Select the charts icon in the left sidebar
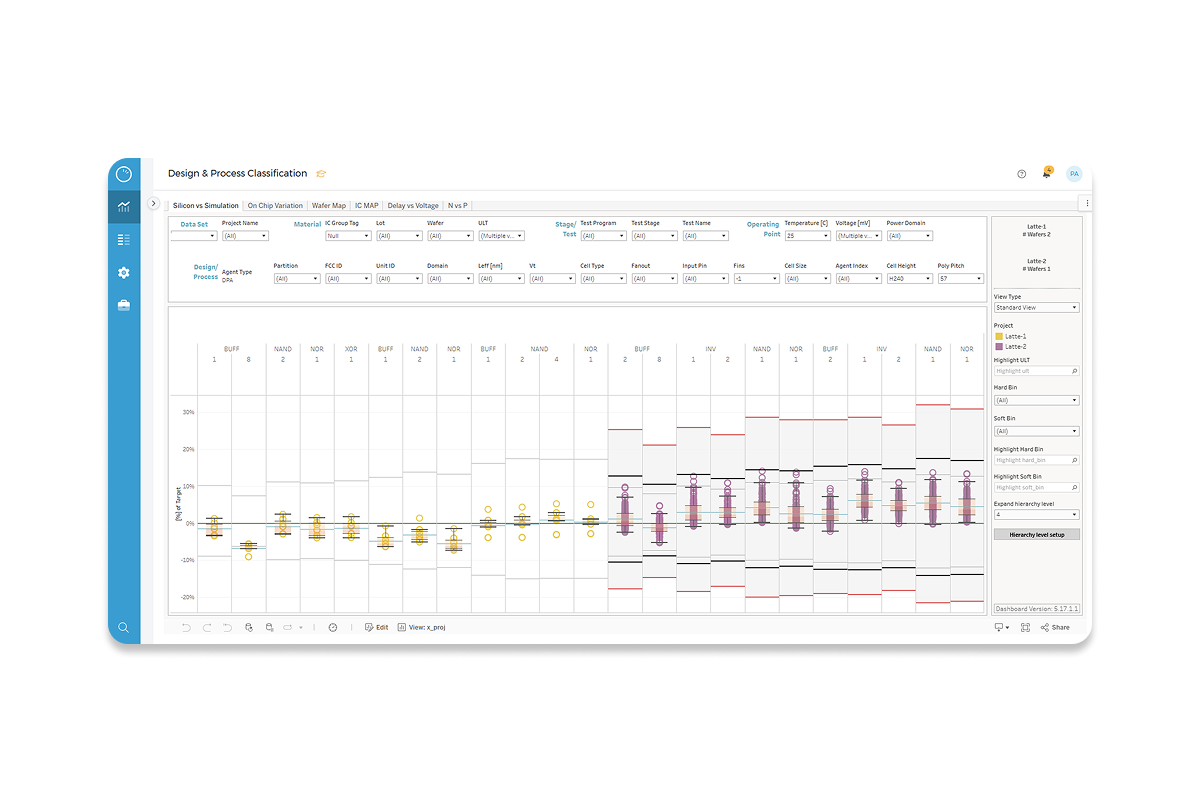The width and height of the screenshot is (1200, 800). coord(123,207)
